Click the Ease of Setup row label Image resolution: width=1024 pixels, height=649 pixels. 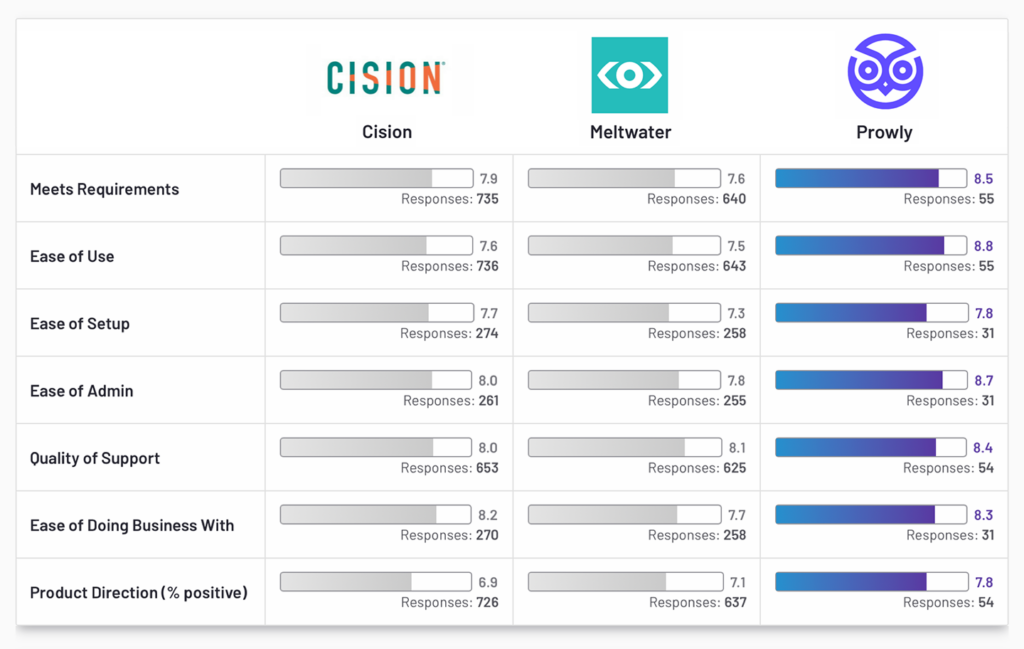[x=80, y=323]
